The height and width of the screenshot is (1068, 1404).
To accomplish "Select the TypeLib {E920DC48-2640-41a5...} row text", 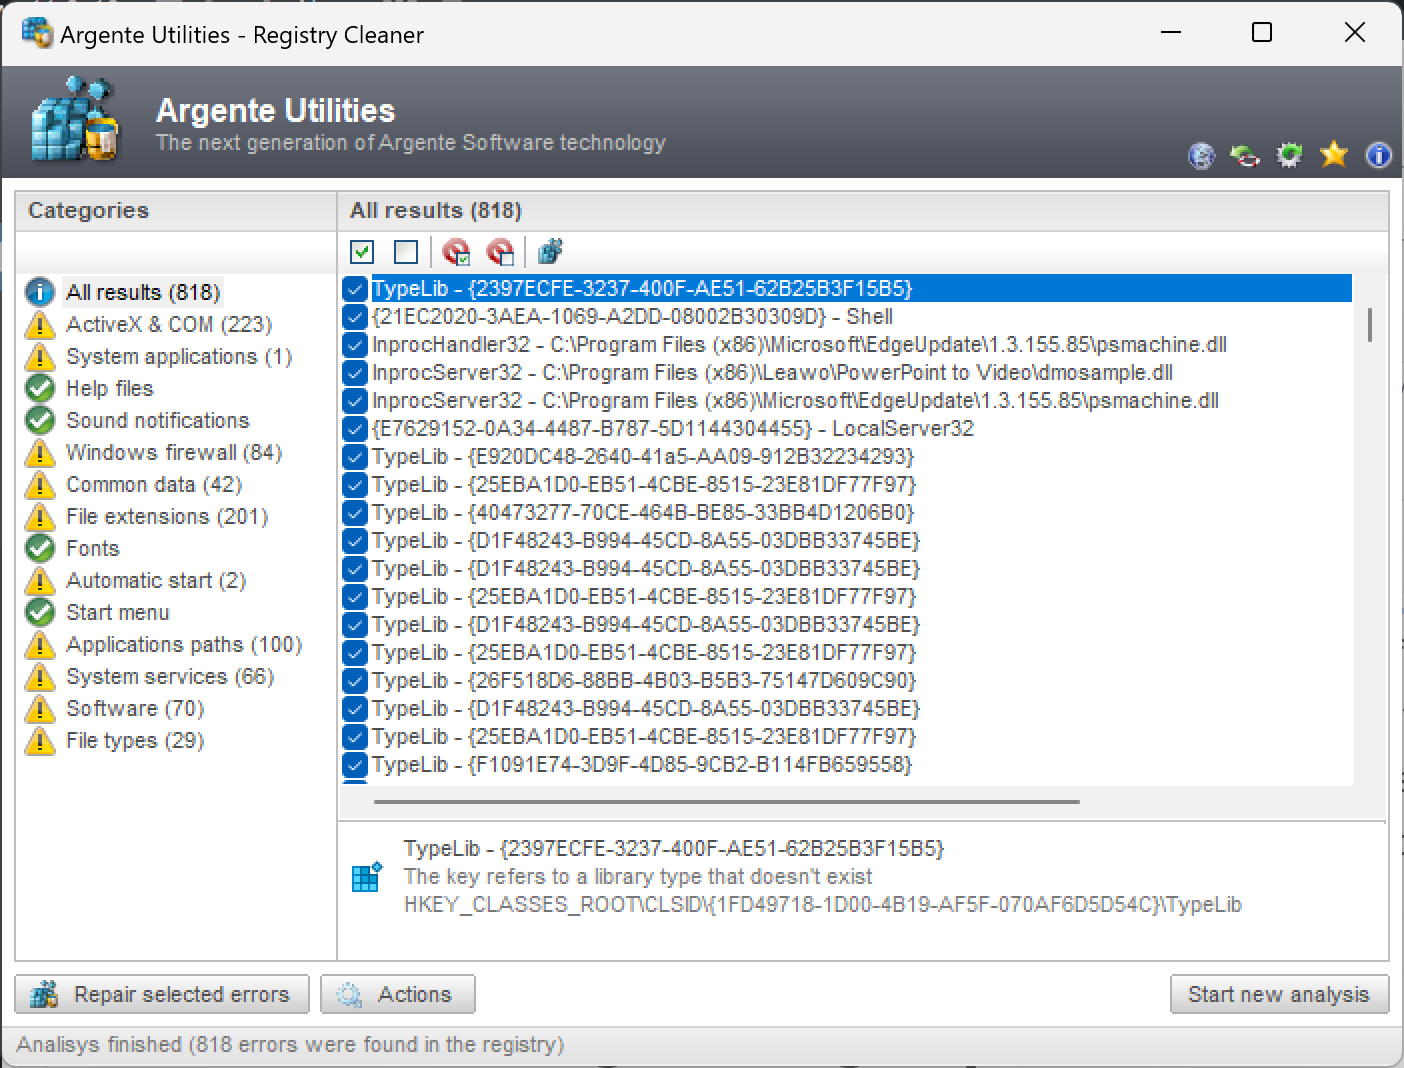I will (x=643, y=457).
